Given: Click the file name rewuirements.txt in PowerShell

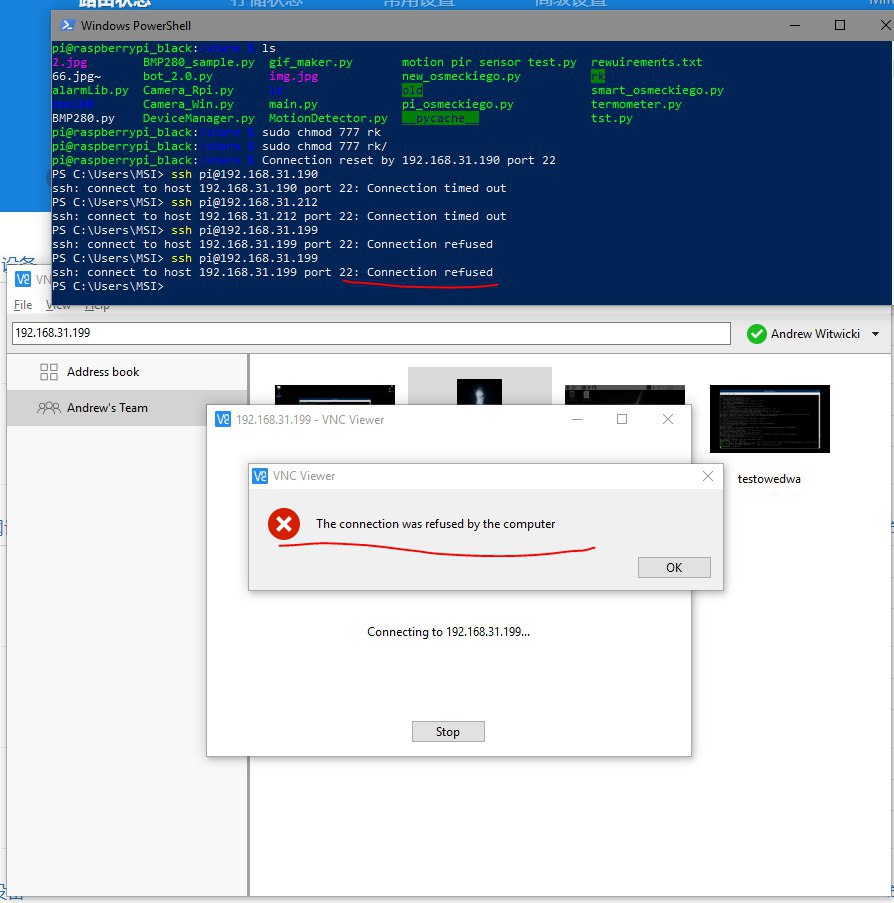Looking at the screenshot, I should [x=646, y=62].
